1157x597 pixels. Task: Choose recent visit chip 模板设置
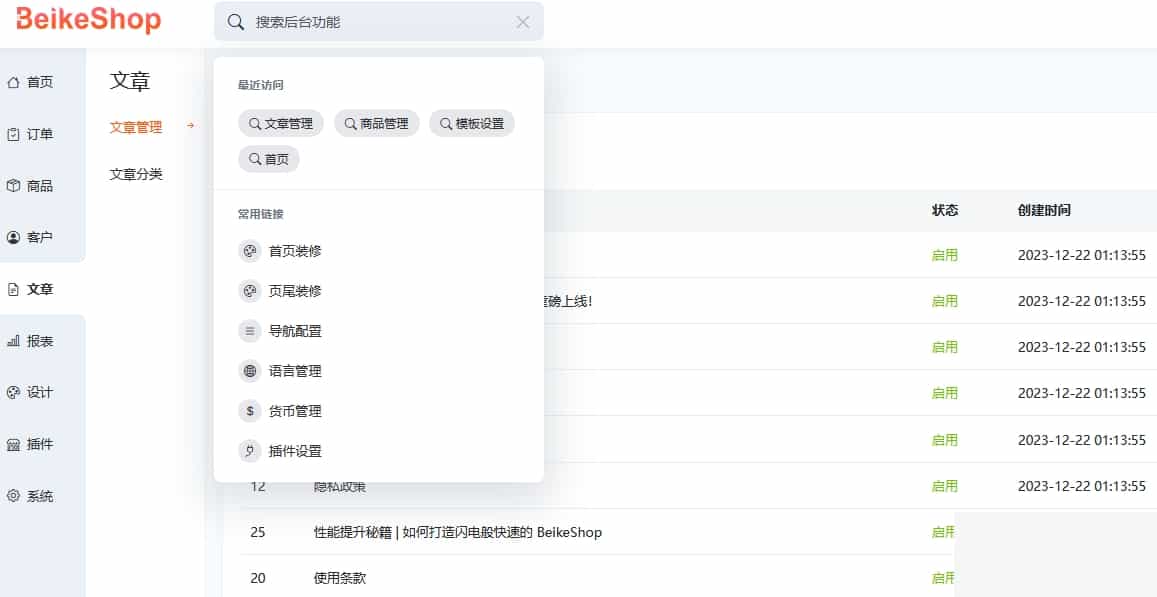[x=472, y=124]
